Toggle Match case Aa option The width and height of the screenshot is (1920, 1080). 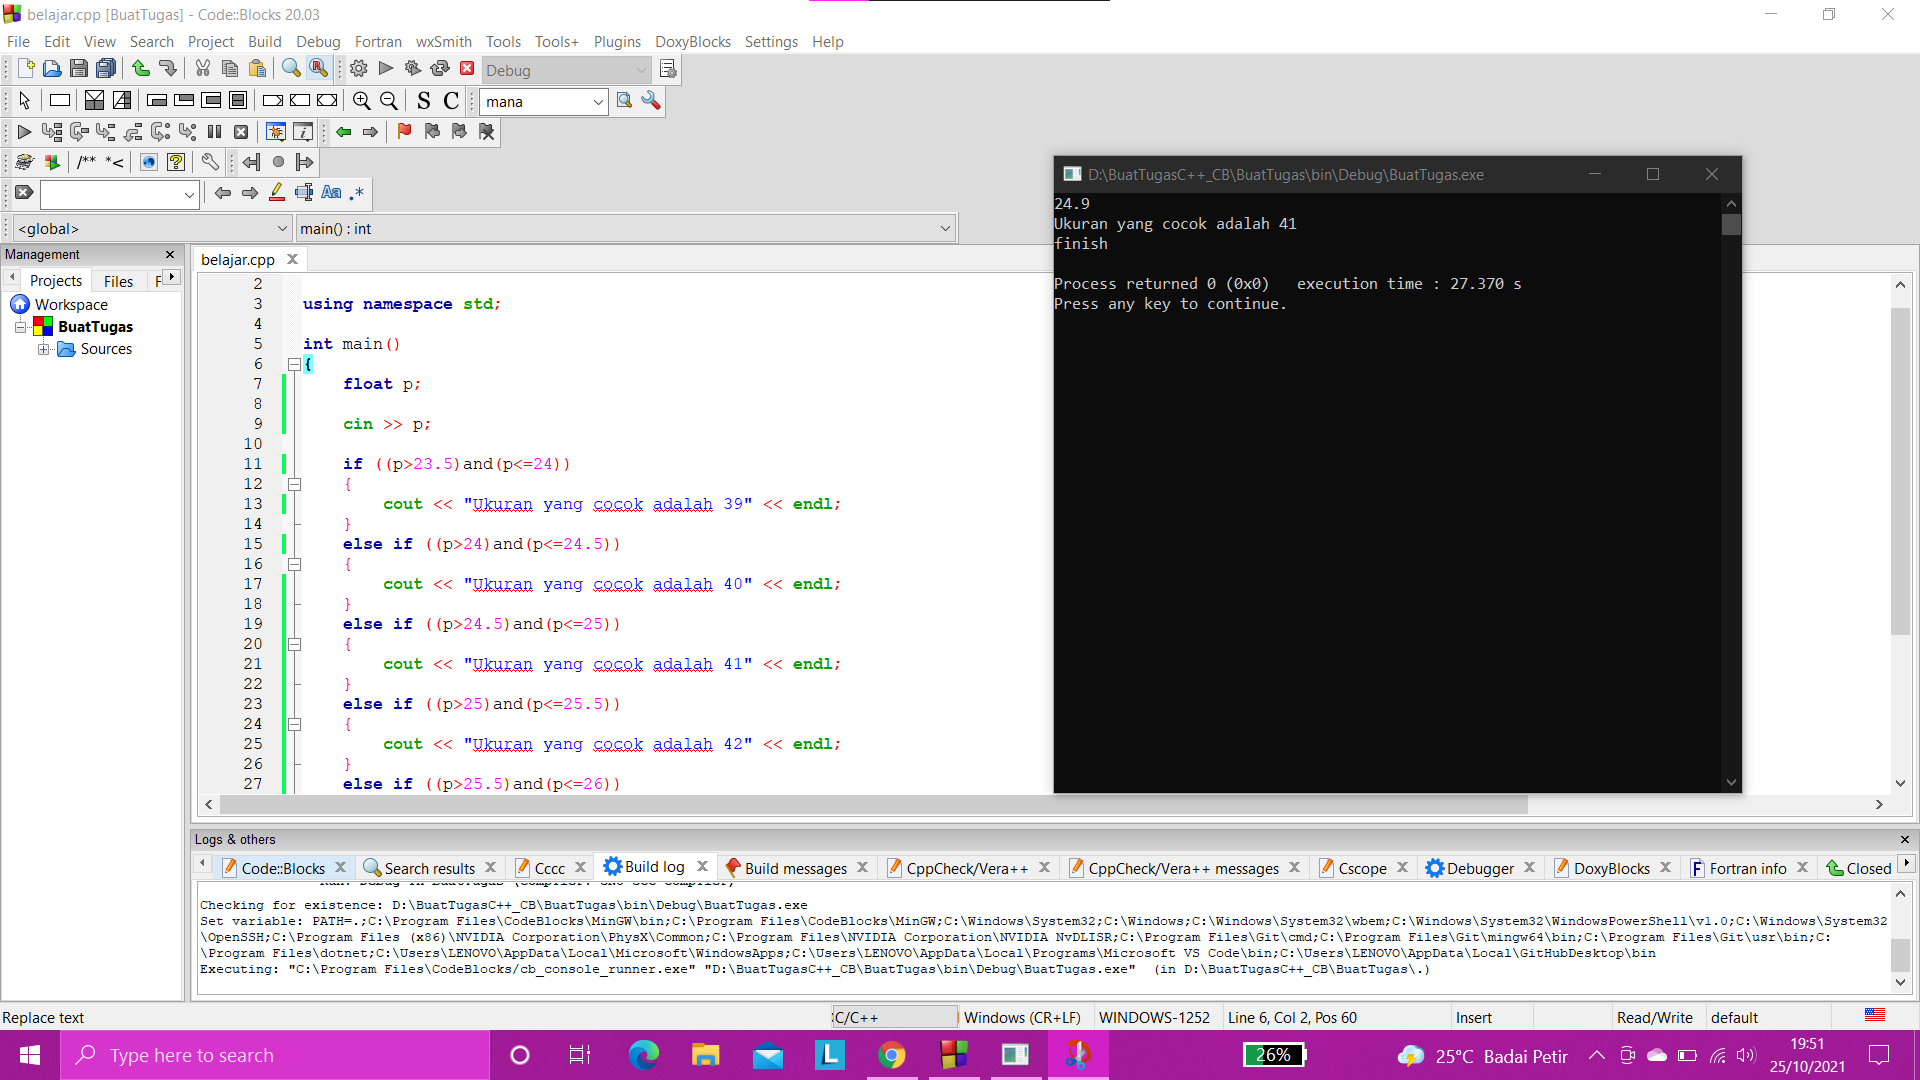coord(331,193)
